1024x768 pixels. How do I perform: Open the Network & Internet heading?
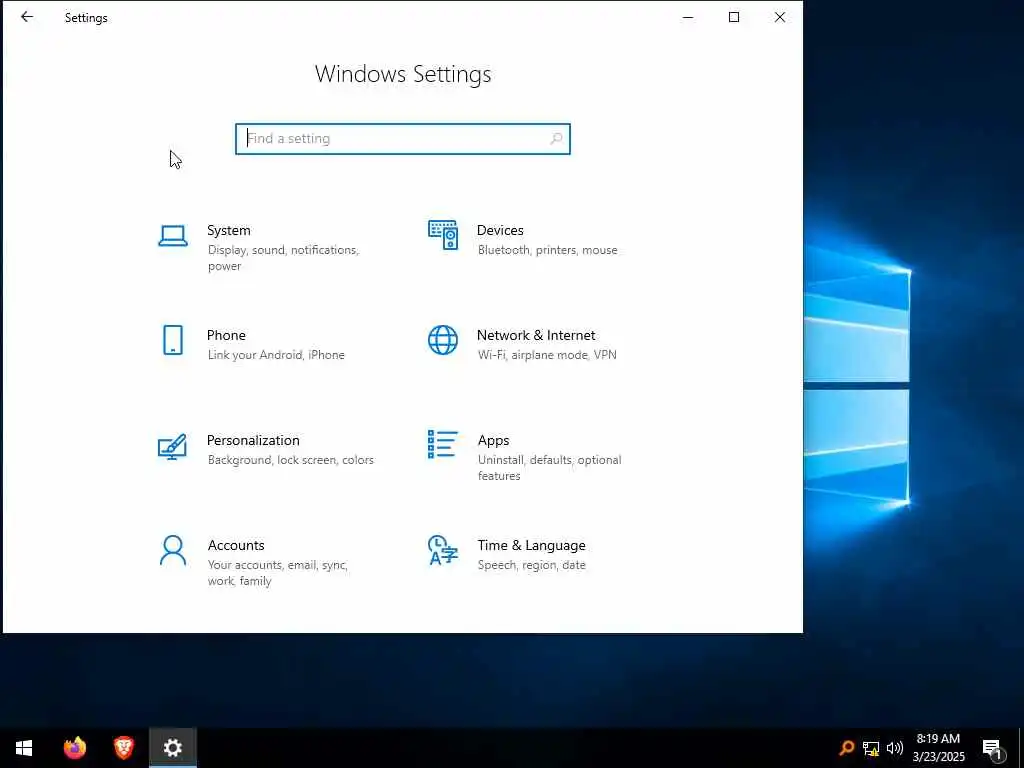(x=536, y=335)
